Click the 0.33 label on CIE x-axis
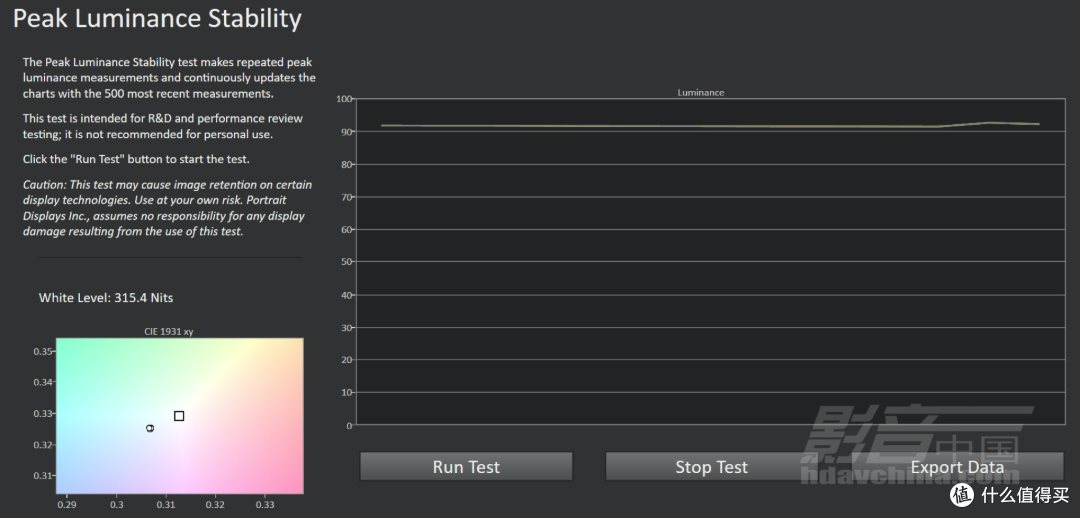 [x=264, y=505]
